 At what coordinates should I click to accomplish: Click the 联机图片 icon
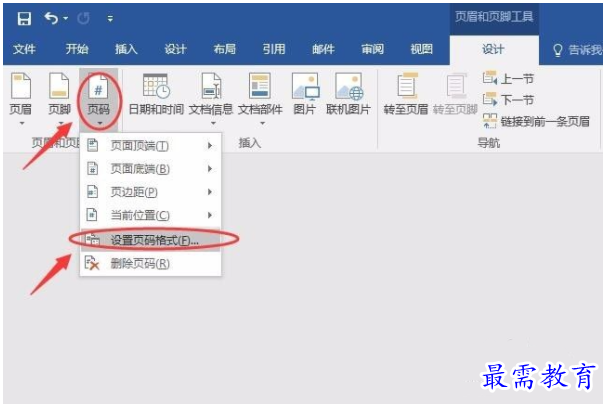[x=348, y=86]
